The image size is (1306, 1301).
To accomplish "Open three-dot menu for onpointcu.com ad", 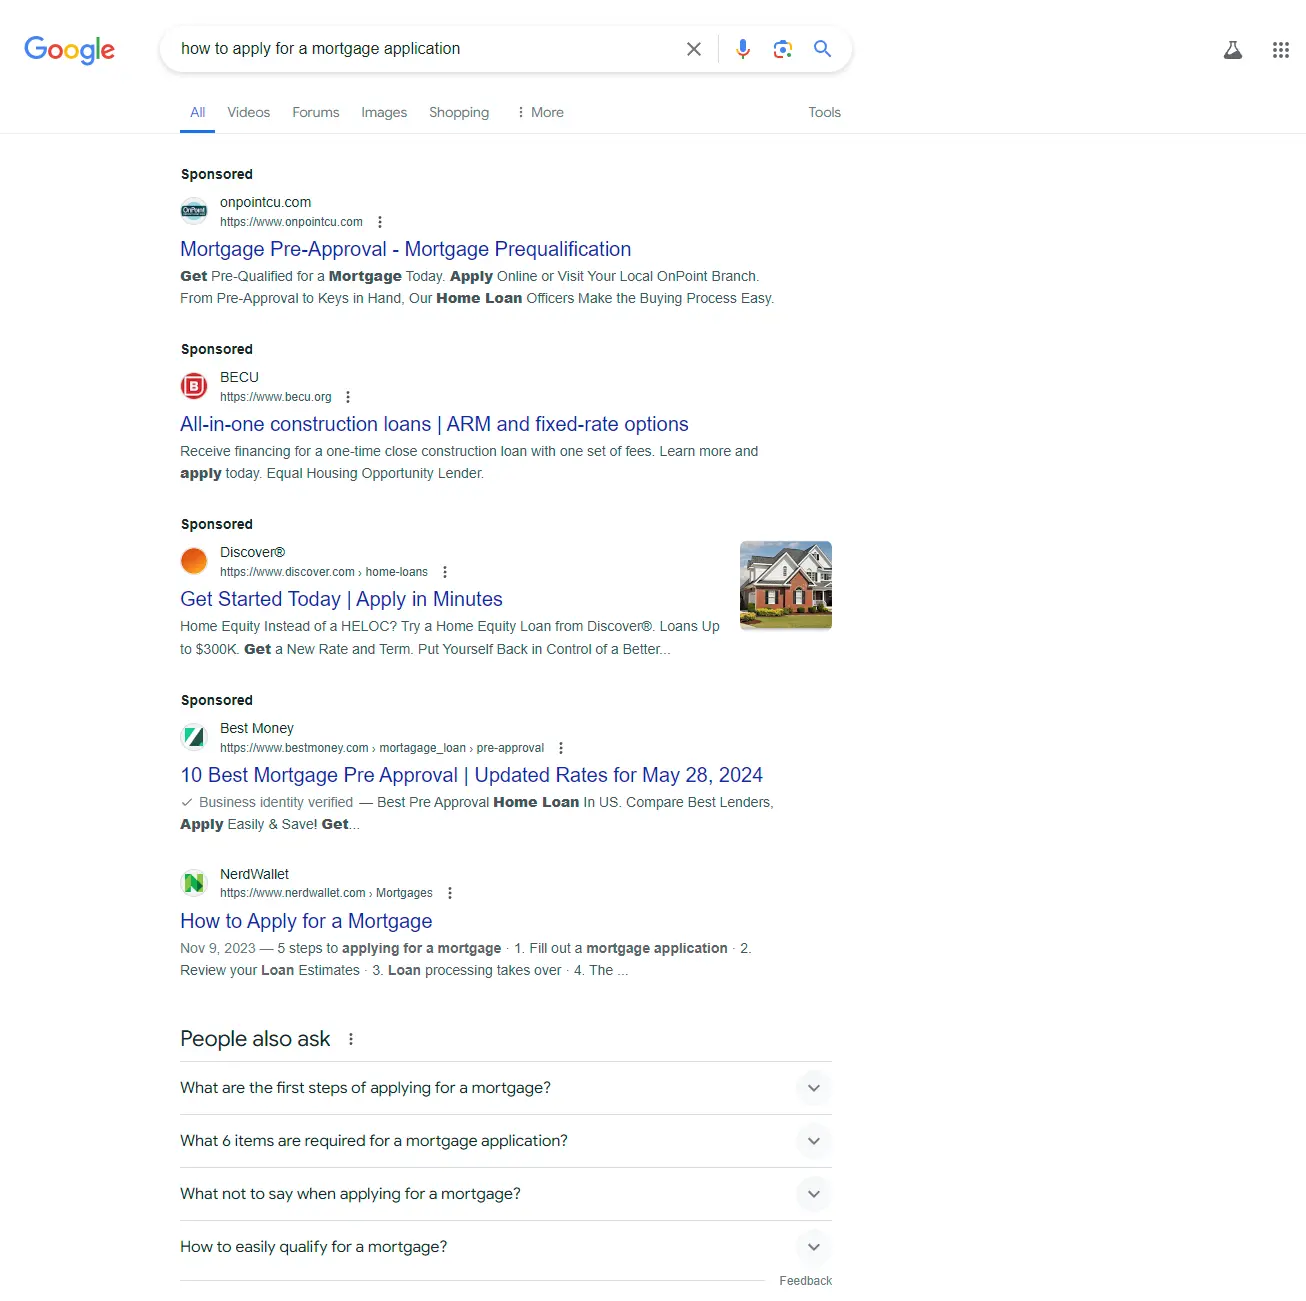I will pos(380,222).
